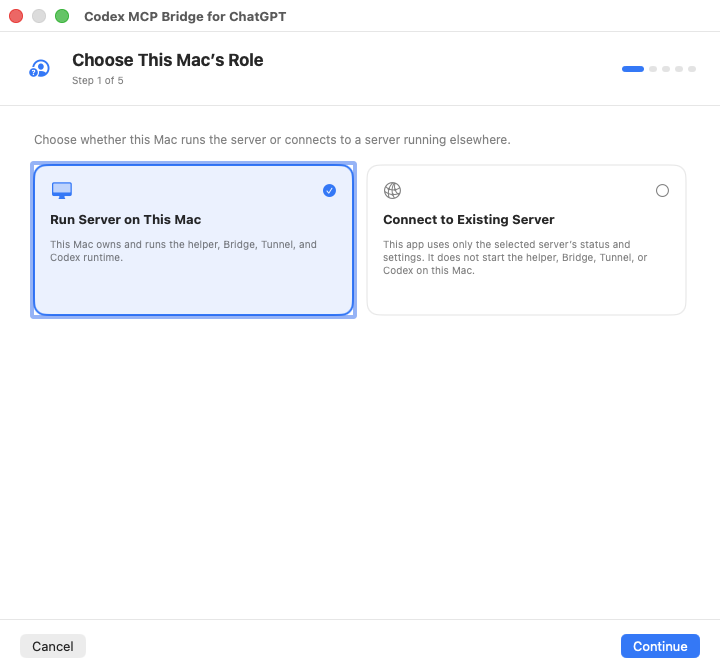Image resolution: width=720 pixels, height=672 pixels.
Task: Click the "Step 1 of 5" label
Action: 98,80
